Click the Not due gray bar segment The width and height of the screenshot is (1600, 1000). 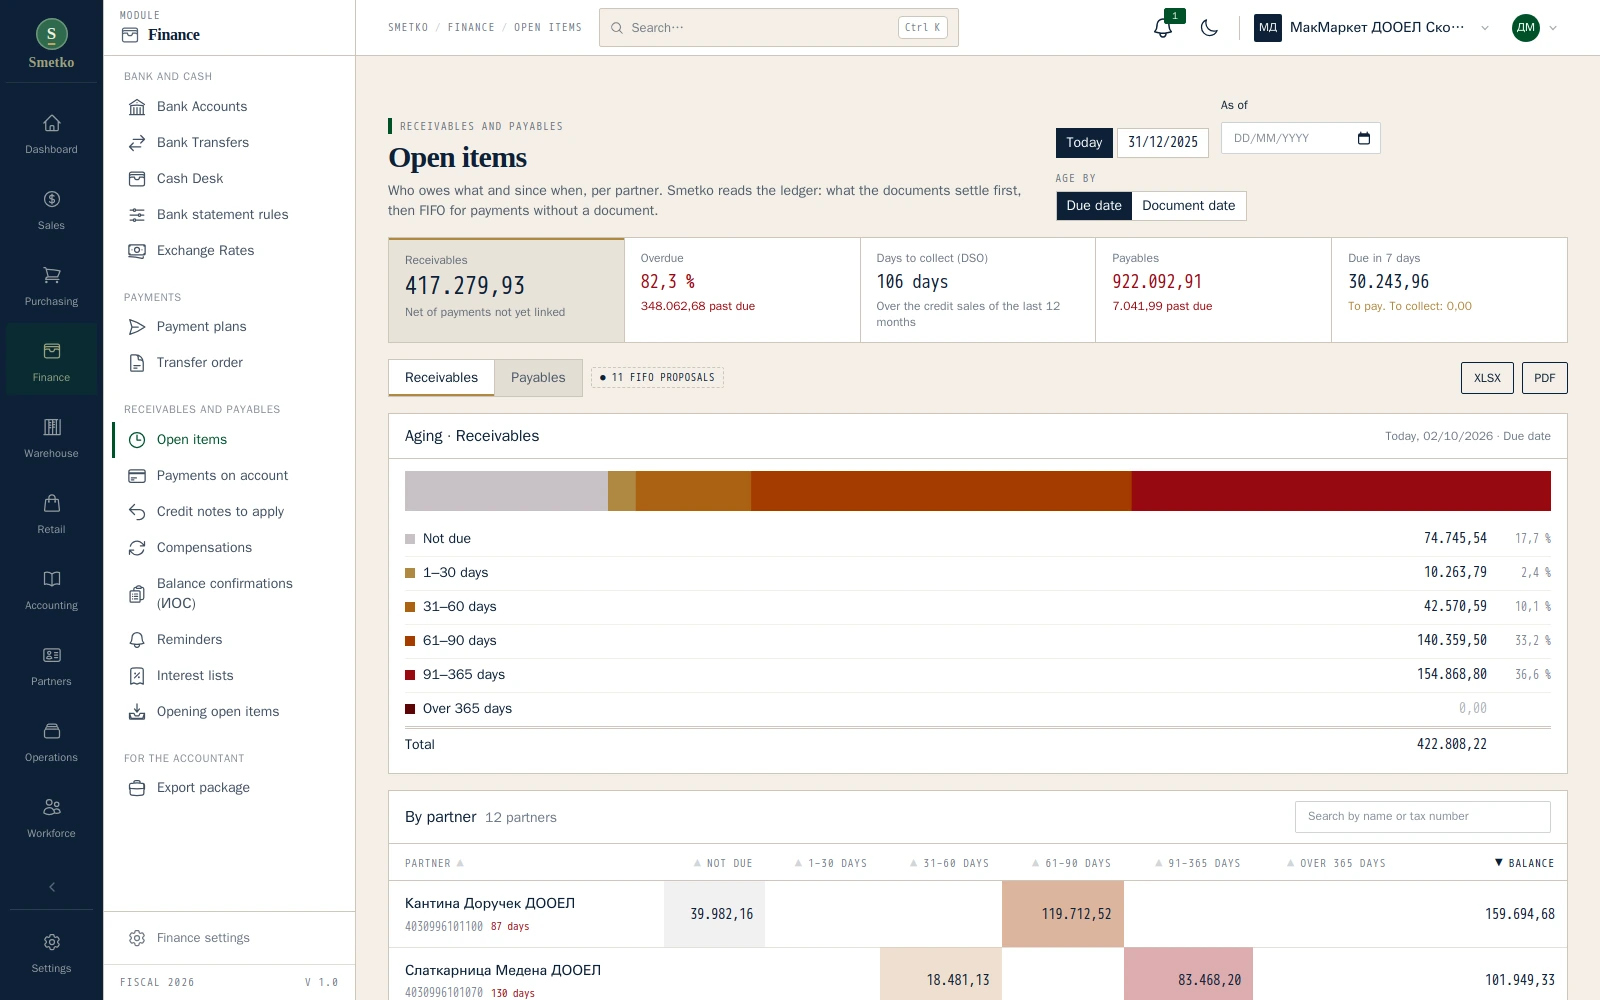(x=506, y=491)
